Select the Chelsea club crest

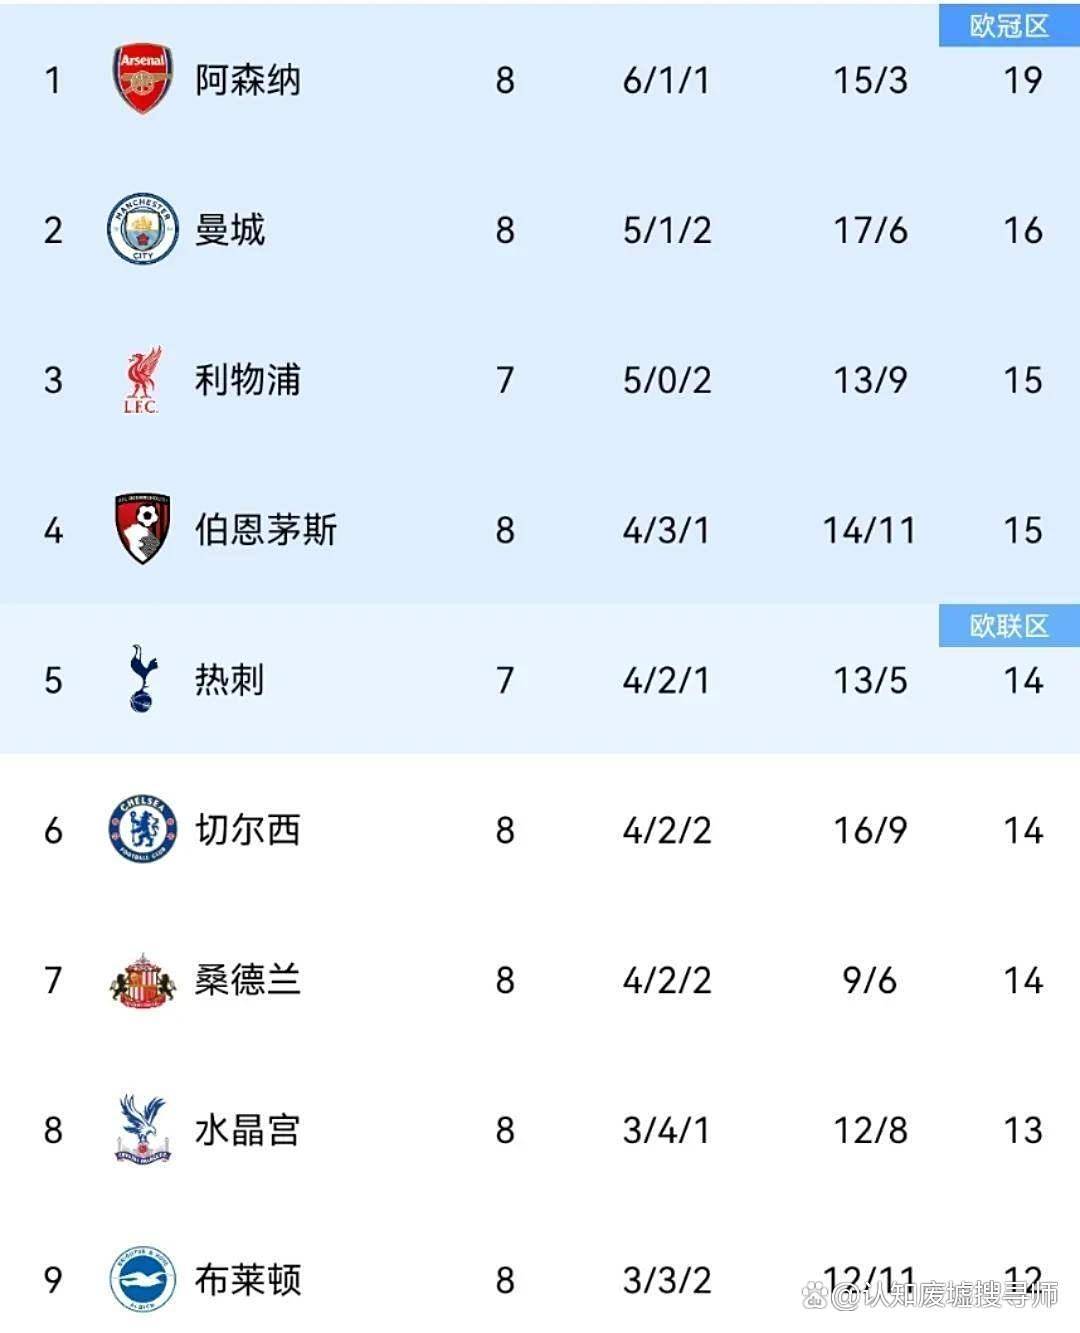click(x=140, y=830)
